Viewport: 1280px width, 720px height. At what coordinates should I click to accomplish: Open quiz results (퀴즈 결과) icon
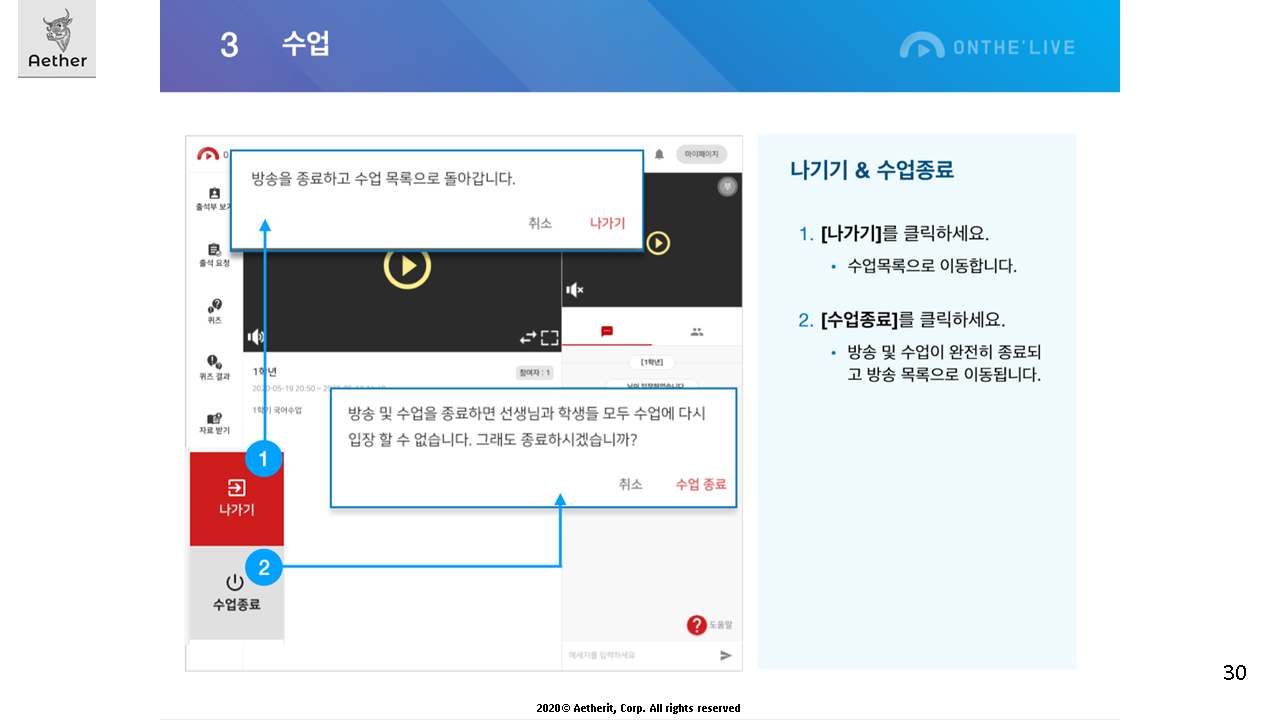[214, 362]
